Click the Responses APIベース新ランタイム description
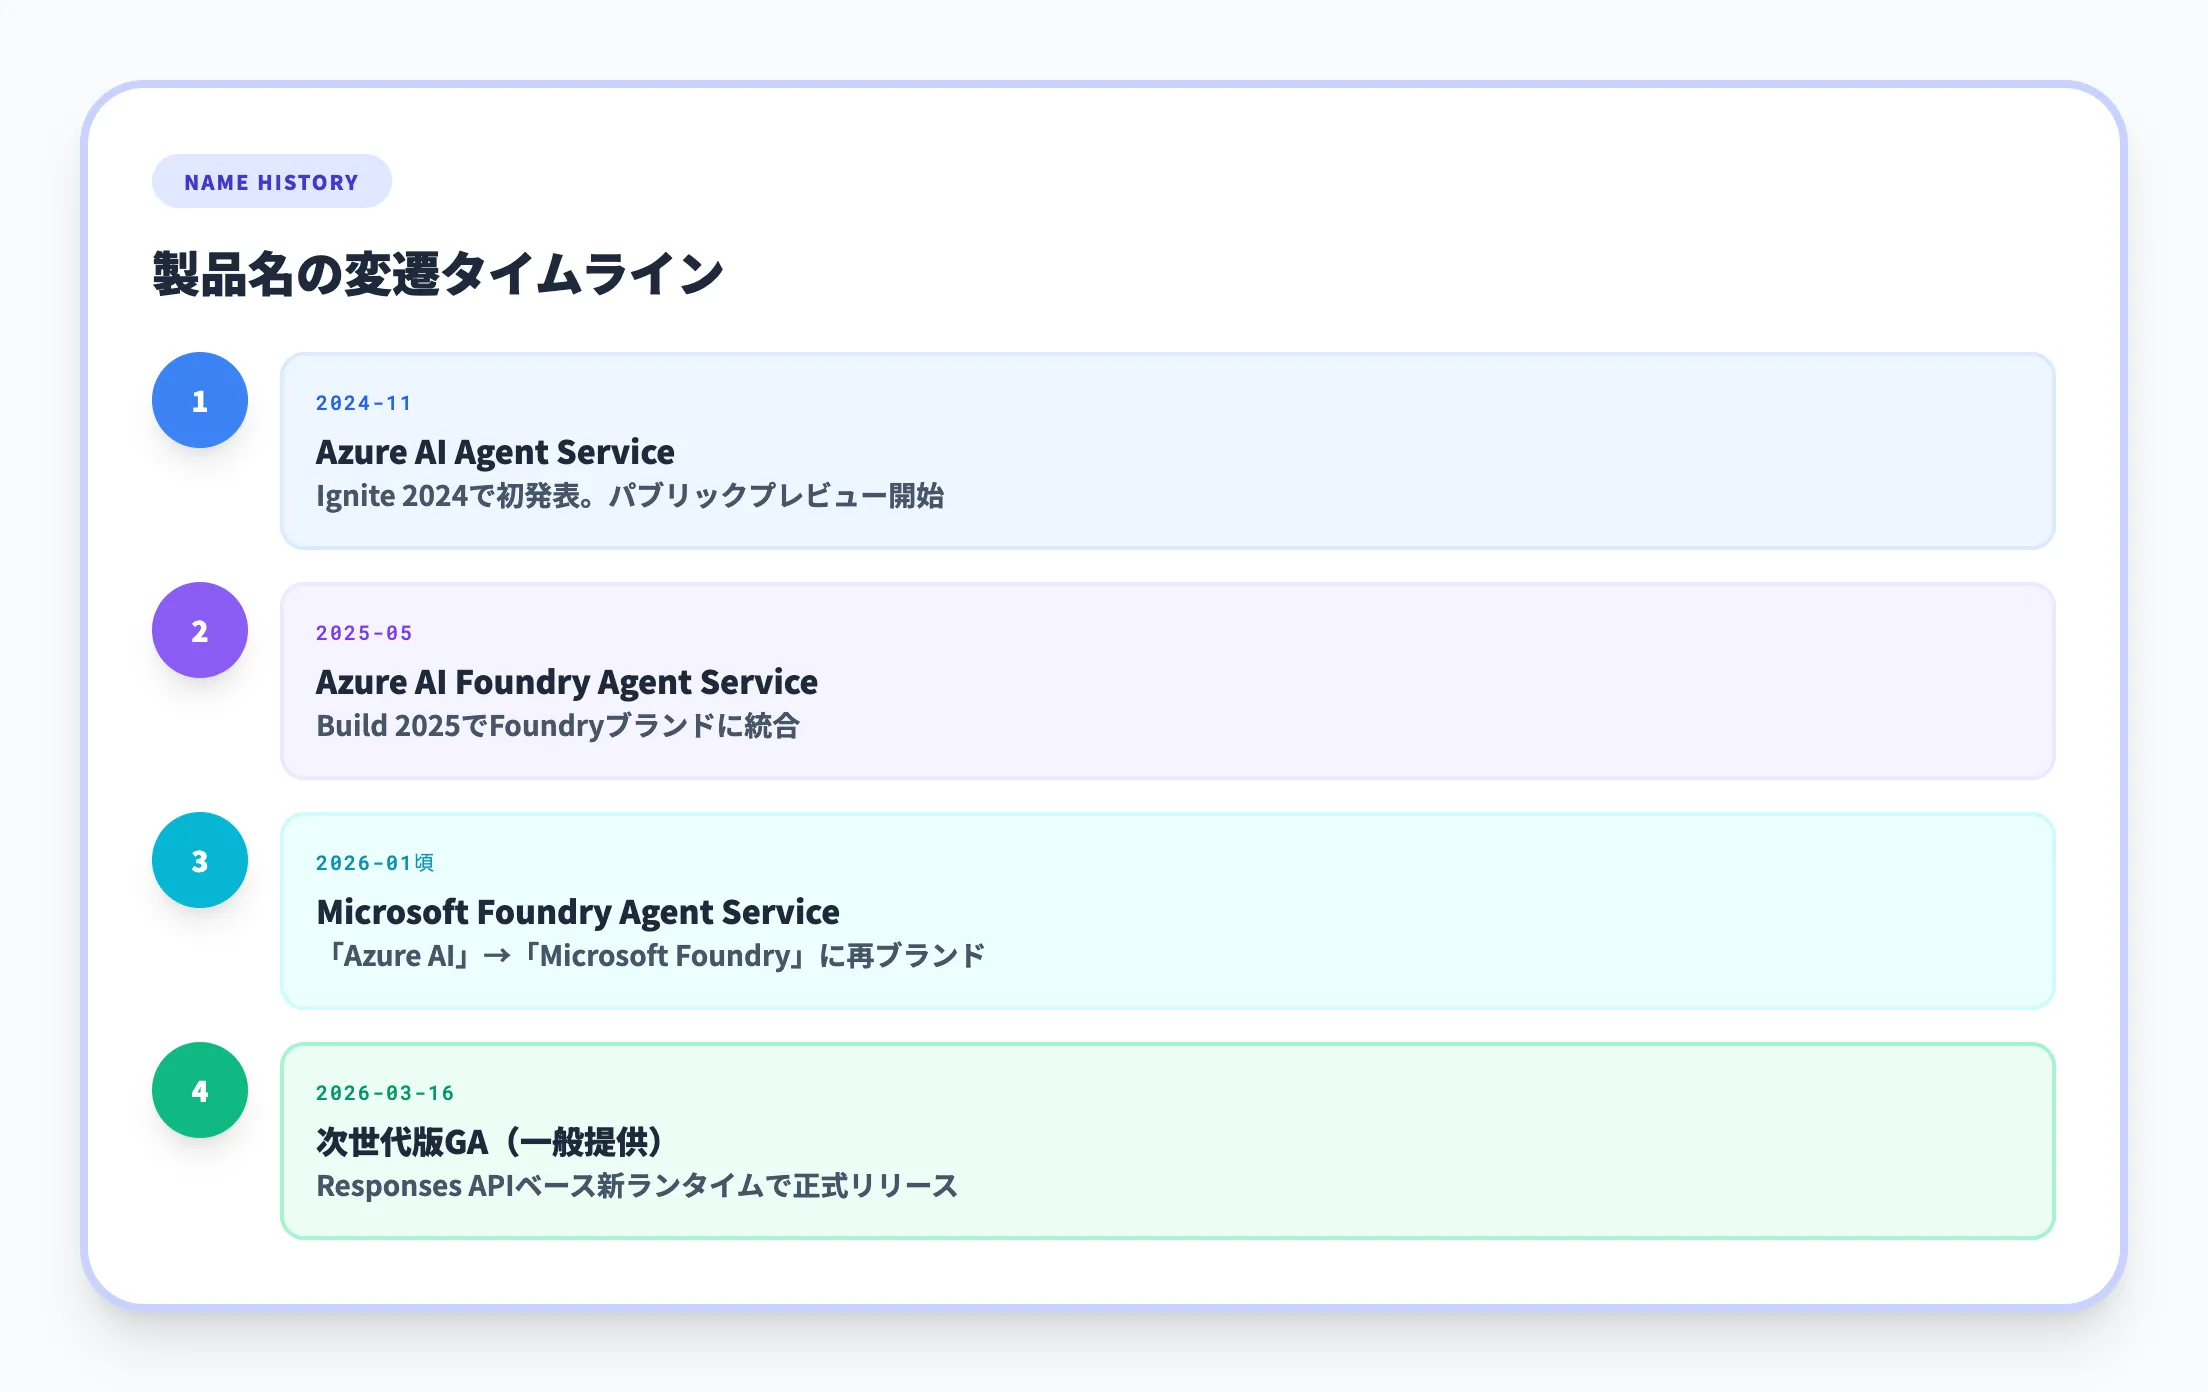The image size is (2208, 1392). coord(636,1186)
